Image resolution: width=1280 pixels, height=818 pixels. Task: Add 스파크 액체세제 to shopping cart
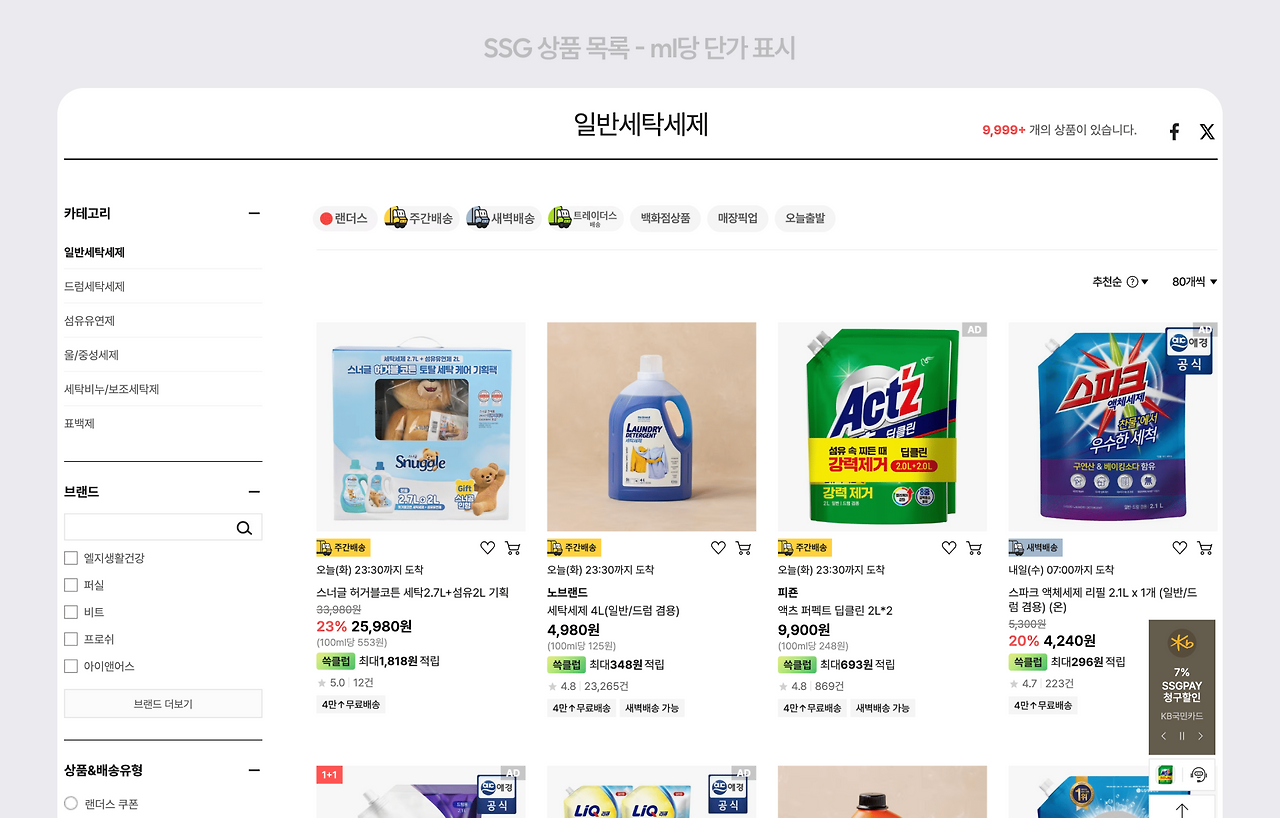coord(1205,548)
